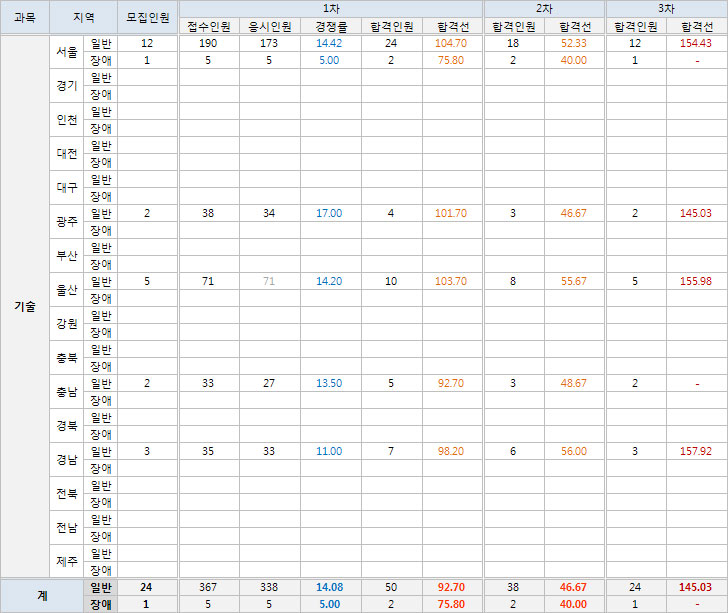Screen dimensions: 728x613
Task: Click the total 응시인원 value 338
Action: tap(269, 587)
